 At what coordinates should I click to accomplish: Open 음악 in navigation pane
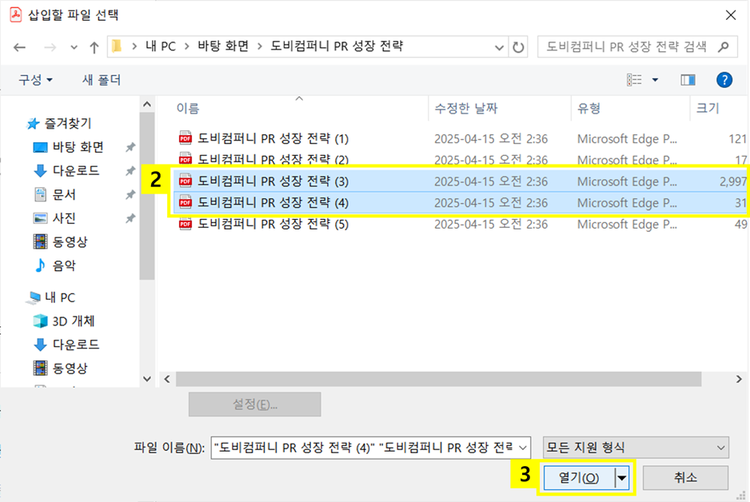(x=55, y=265)
